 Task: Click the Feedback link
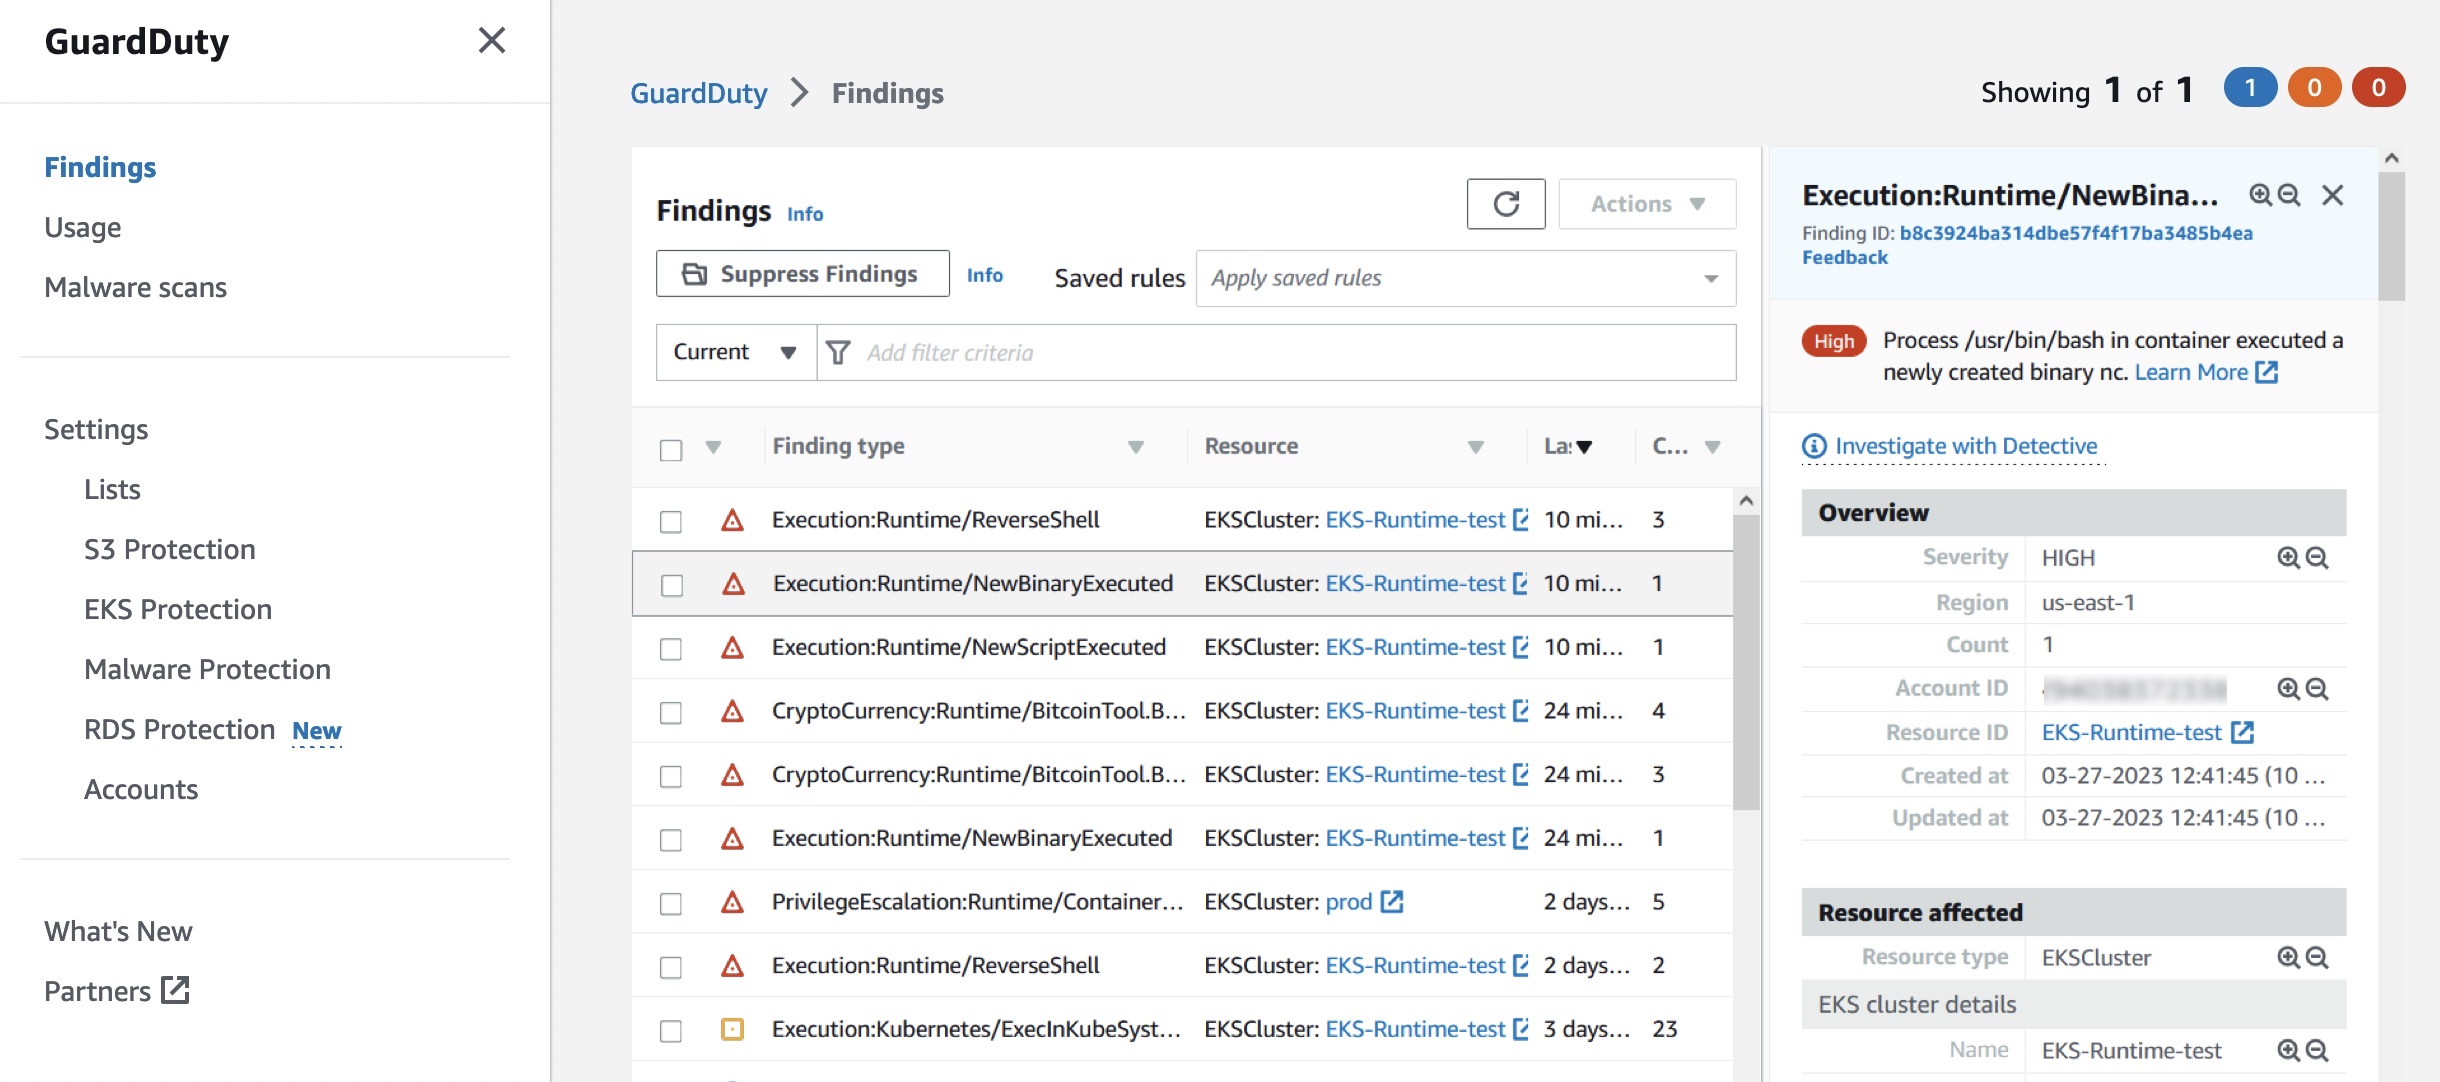[x=1845, y=257]
